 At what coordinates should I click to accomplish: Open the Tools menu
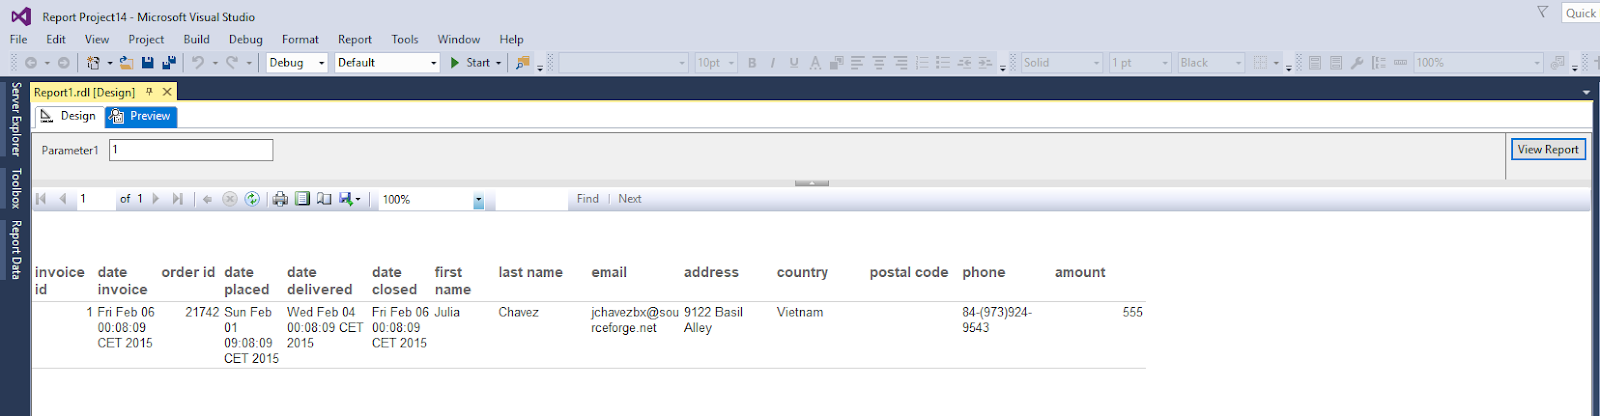pyautogui.click(x=405, y=39)
